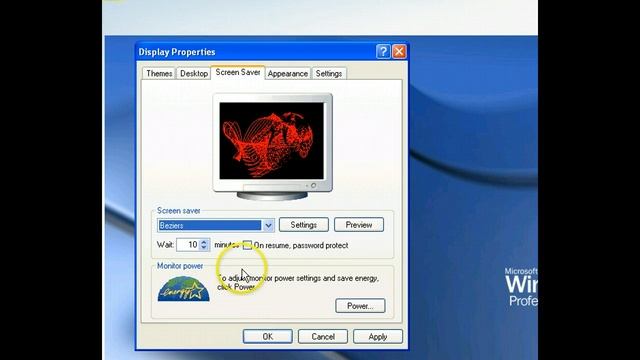The height and width of the screenshot is (360, 640).
Task: Apply the screen saver settings
Action: [x=378, y=336]
